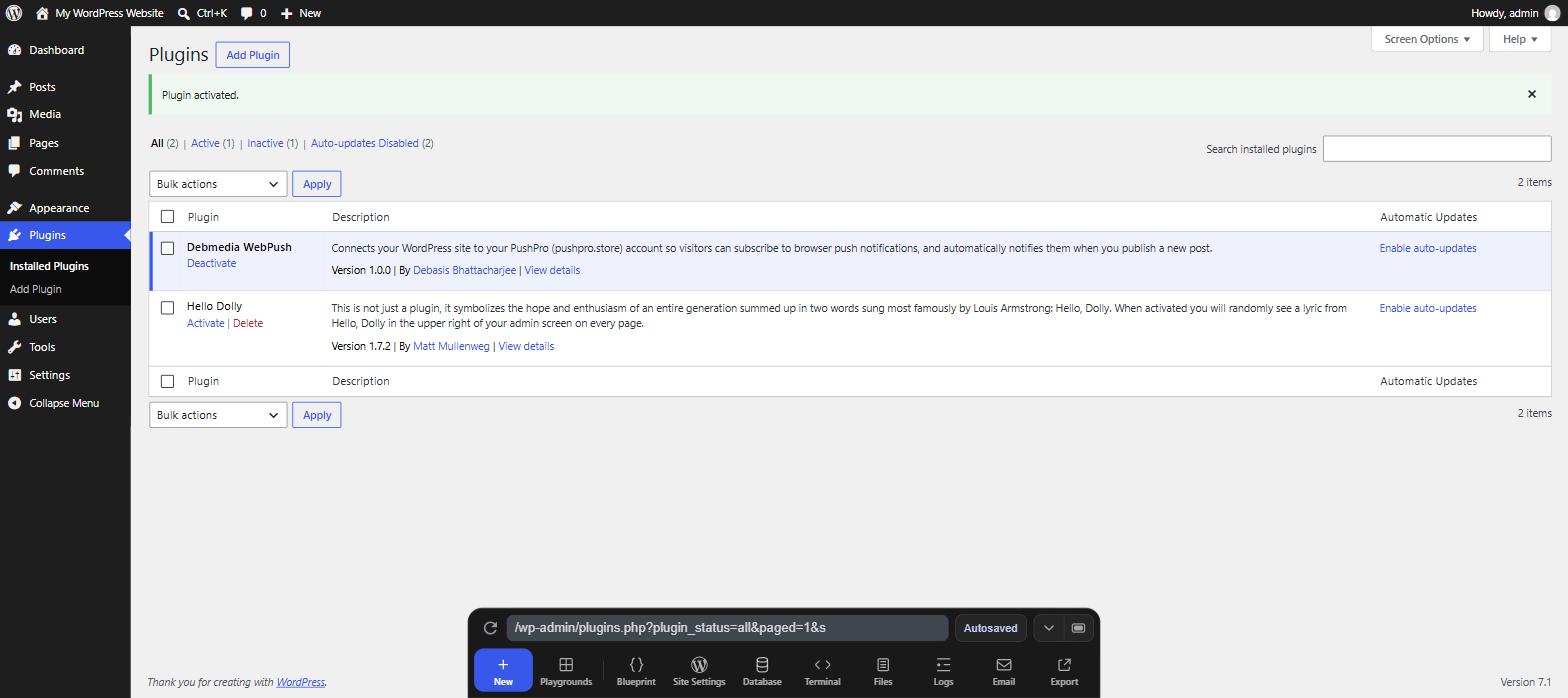Expand Screen Options panel
The height and width of the screenshot is (698, 1568).
1427,39
